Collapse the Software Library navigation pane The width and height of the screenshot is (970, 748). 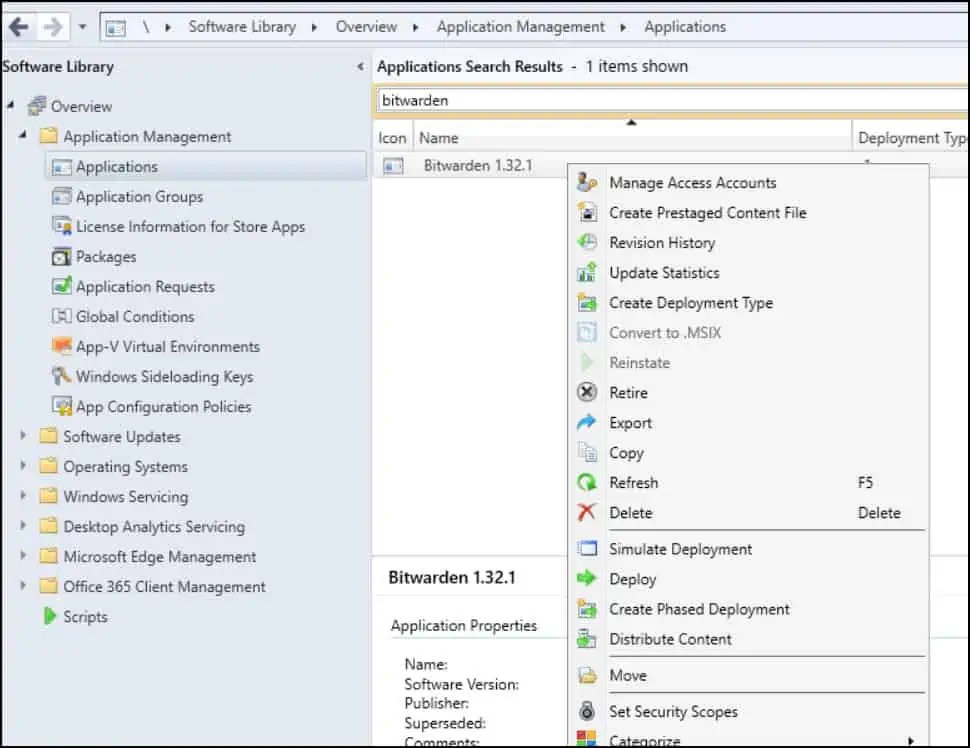(x=359, y=66)
